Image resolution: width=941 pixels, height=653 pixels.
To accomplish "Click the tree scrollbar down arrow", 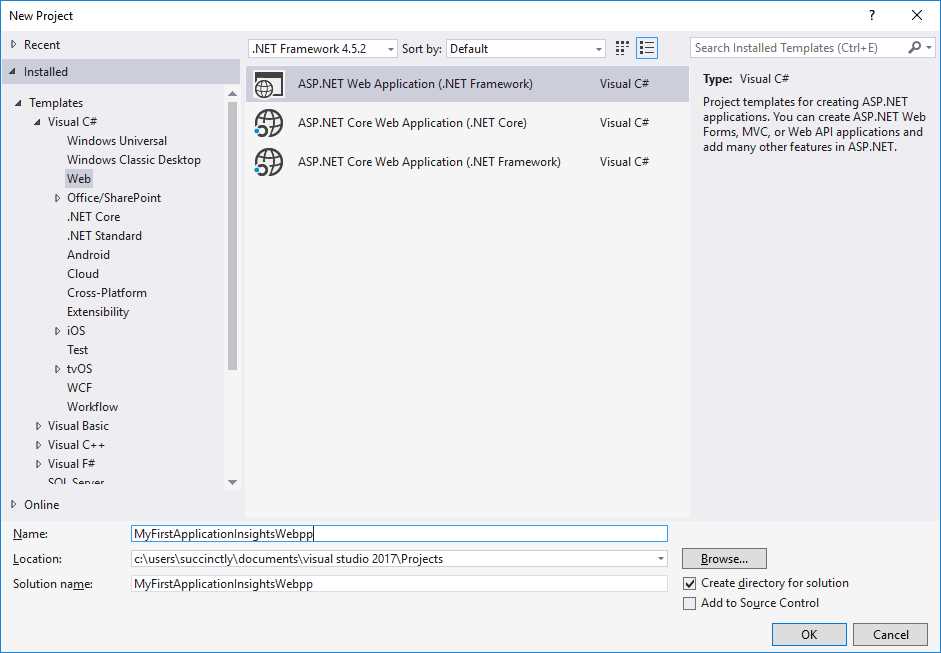I will [233, 483].
